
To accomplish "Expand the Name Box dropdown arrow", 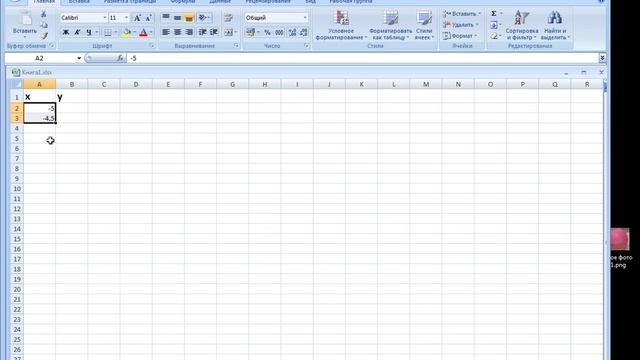I will [79, 58].
